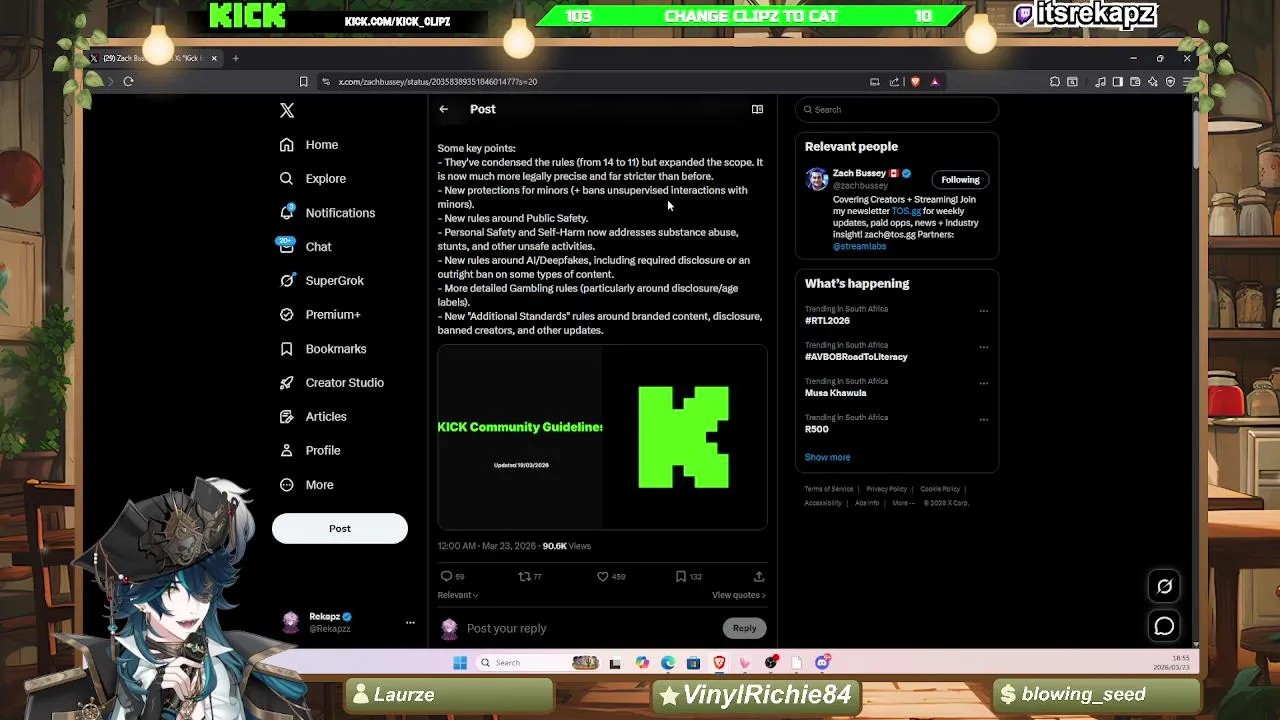1280x720 pixels.
Task: Click the grey Reply button
Action: click(744, 628)
